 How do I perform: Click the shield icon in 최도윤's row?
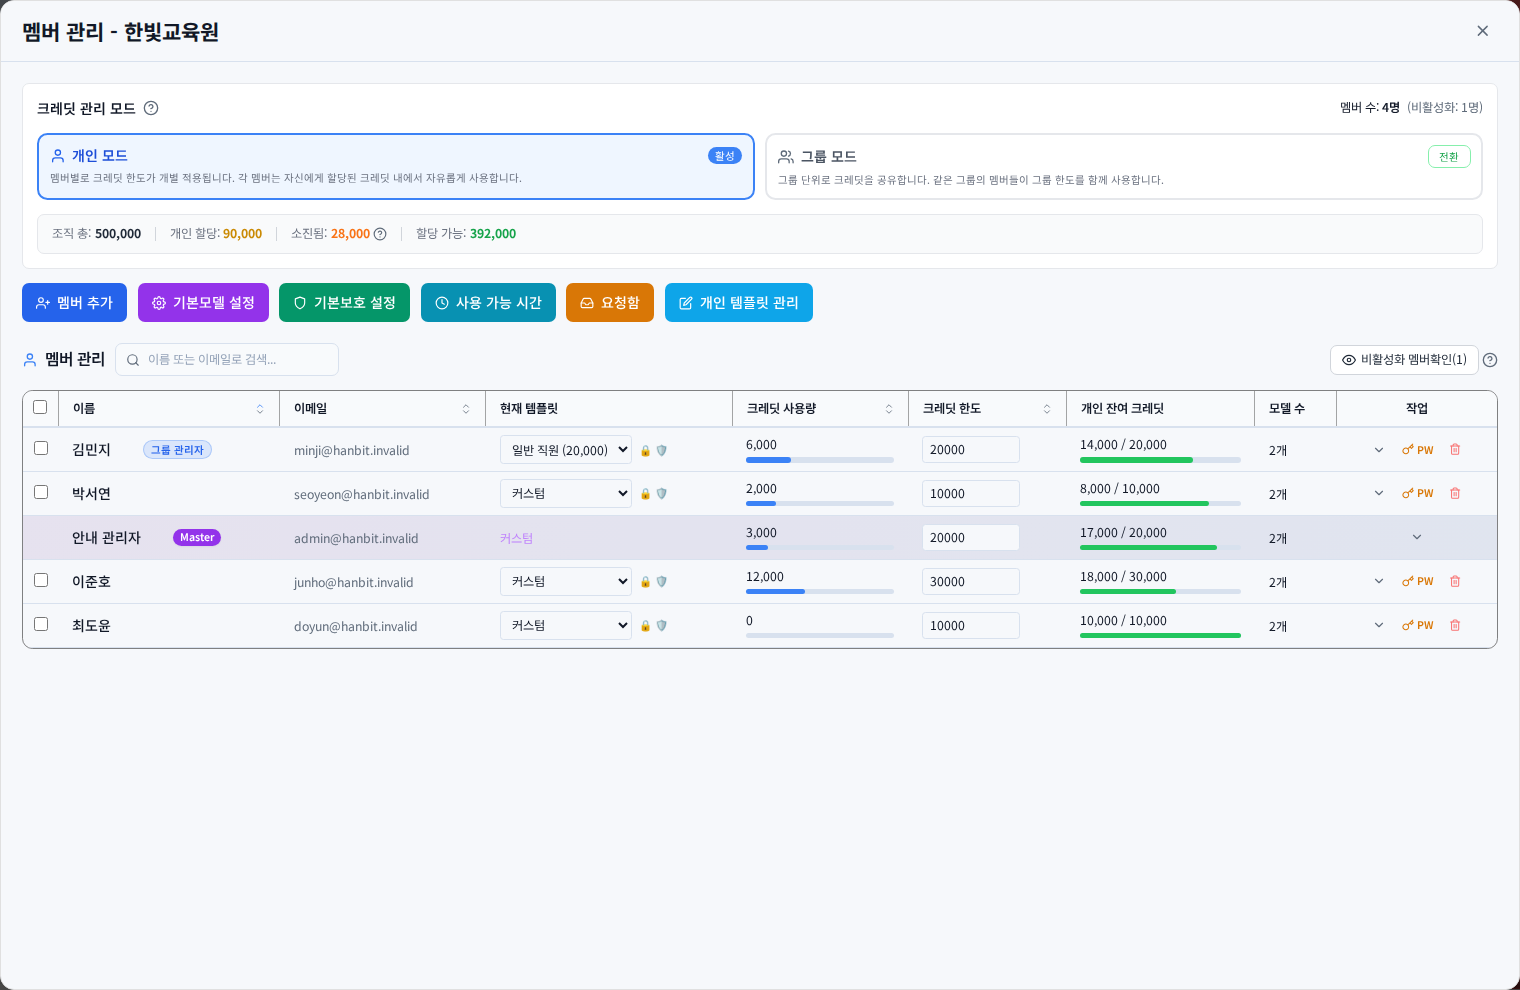pyautogui.click(x=661, y=626)
